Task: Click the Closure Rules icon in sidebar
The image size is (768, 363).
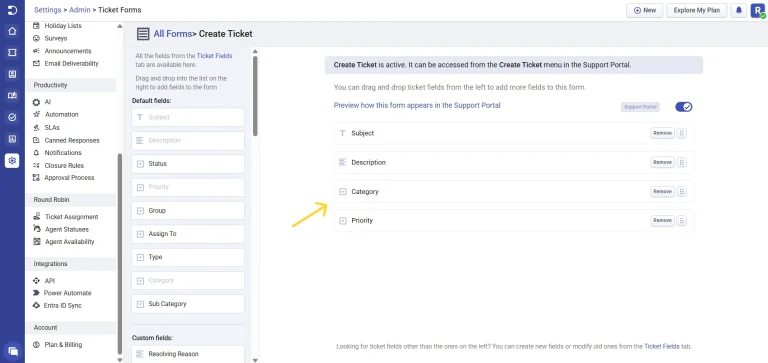Action: [36, 166]
